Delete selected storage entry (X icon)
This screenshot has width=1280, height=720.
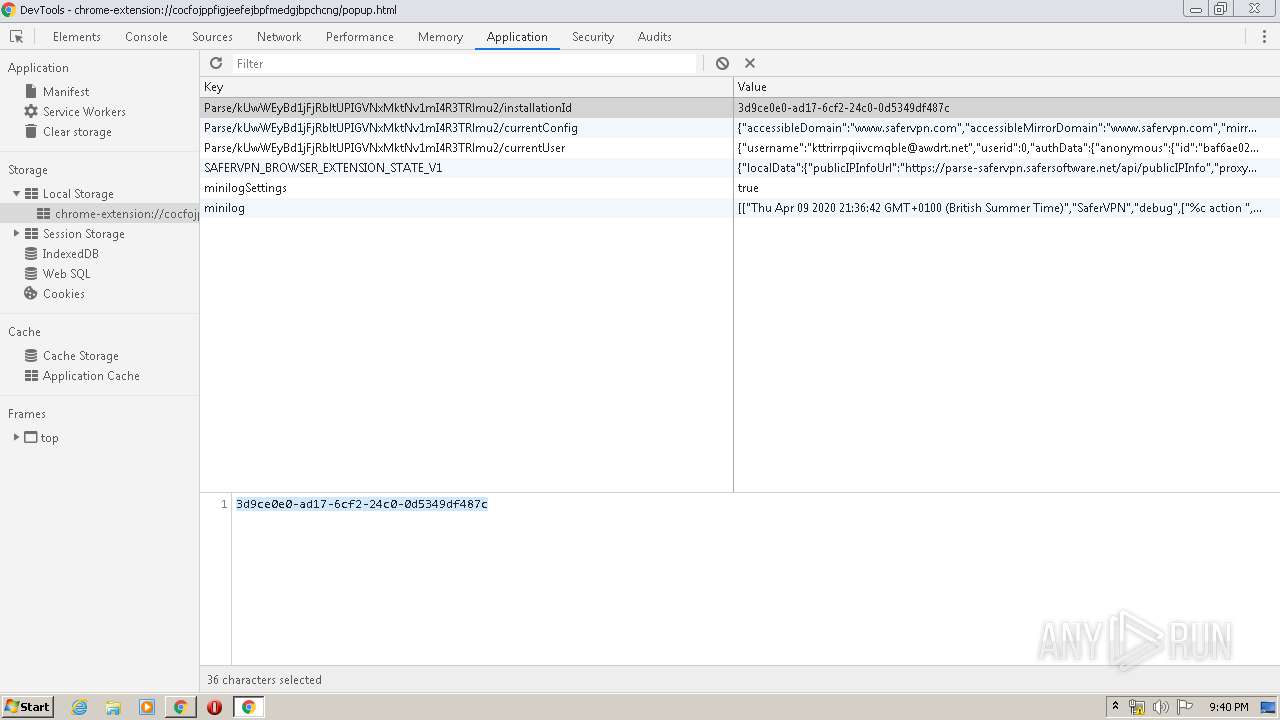(x=750, y=63)
